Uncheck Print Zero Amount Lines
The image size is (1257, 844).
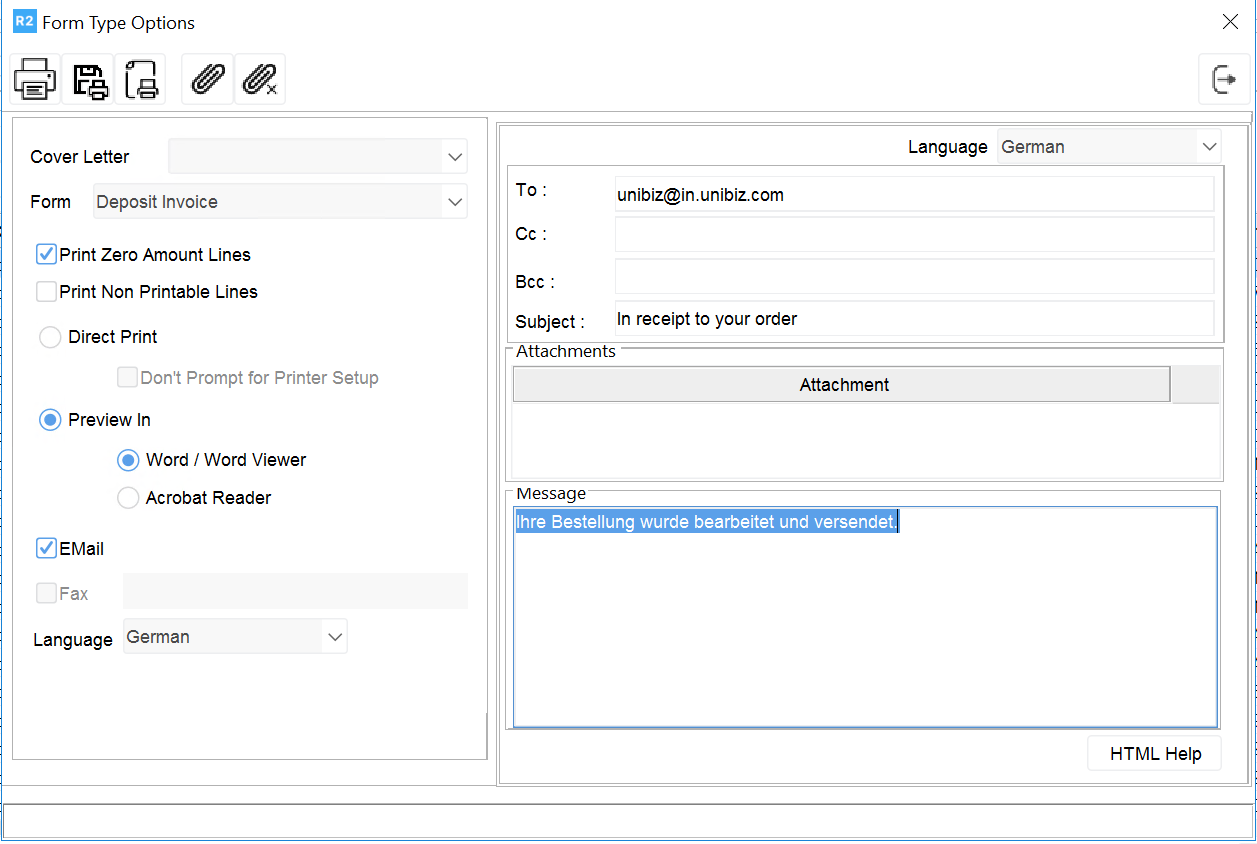pyautogui.click(x=46, y=255)
